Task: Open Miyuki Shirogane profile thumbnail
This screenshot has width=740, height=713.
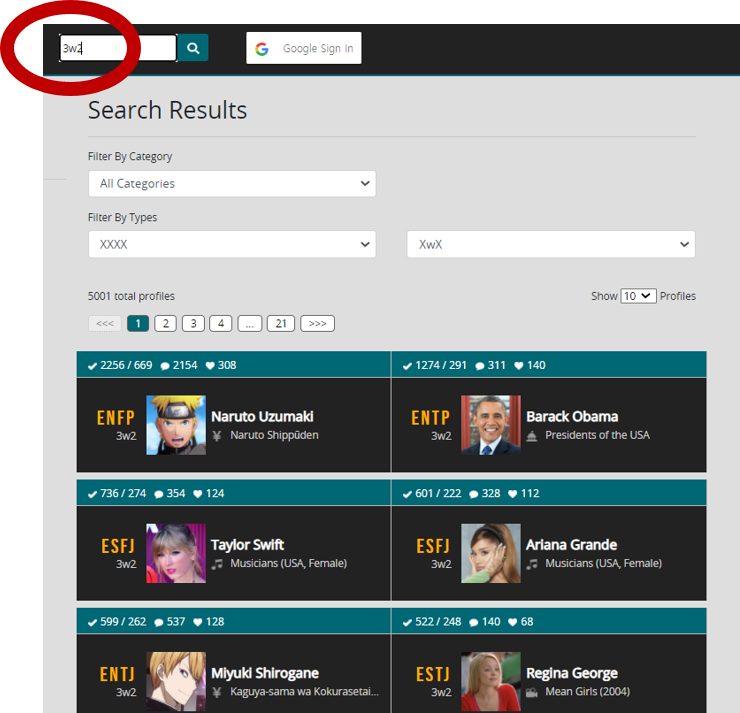Action: tap(176, 681)
